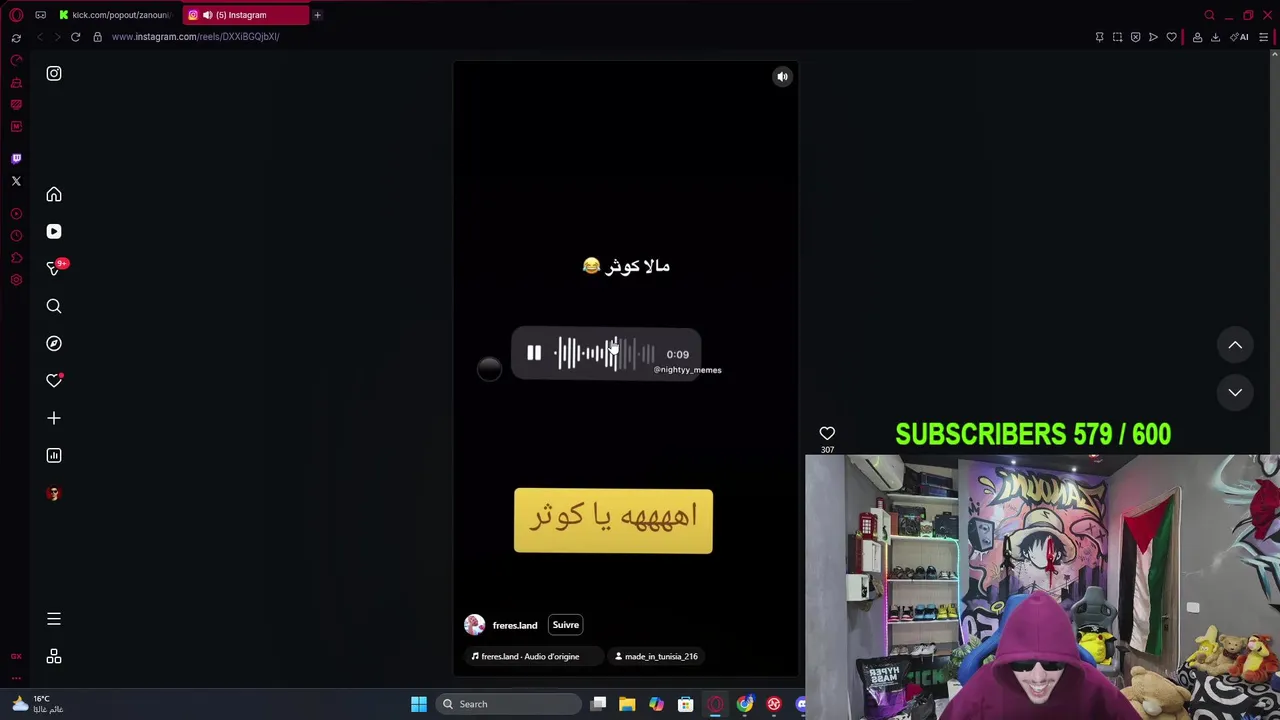Click the instagram.com address bar URL
The height and width of the screenshot is (720, 1280).
point(195,37)
